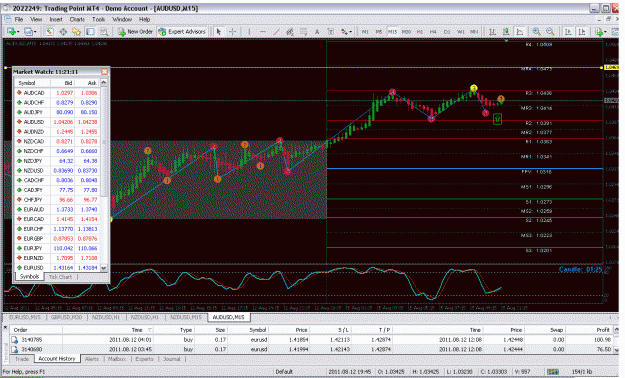This screenshot has width=625, height=378.
Task: Open the Window menu
Action: pos(122,19)
